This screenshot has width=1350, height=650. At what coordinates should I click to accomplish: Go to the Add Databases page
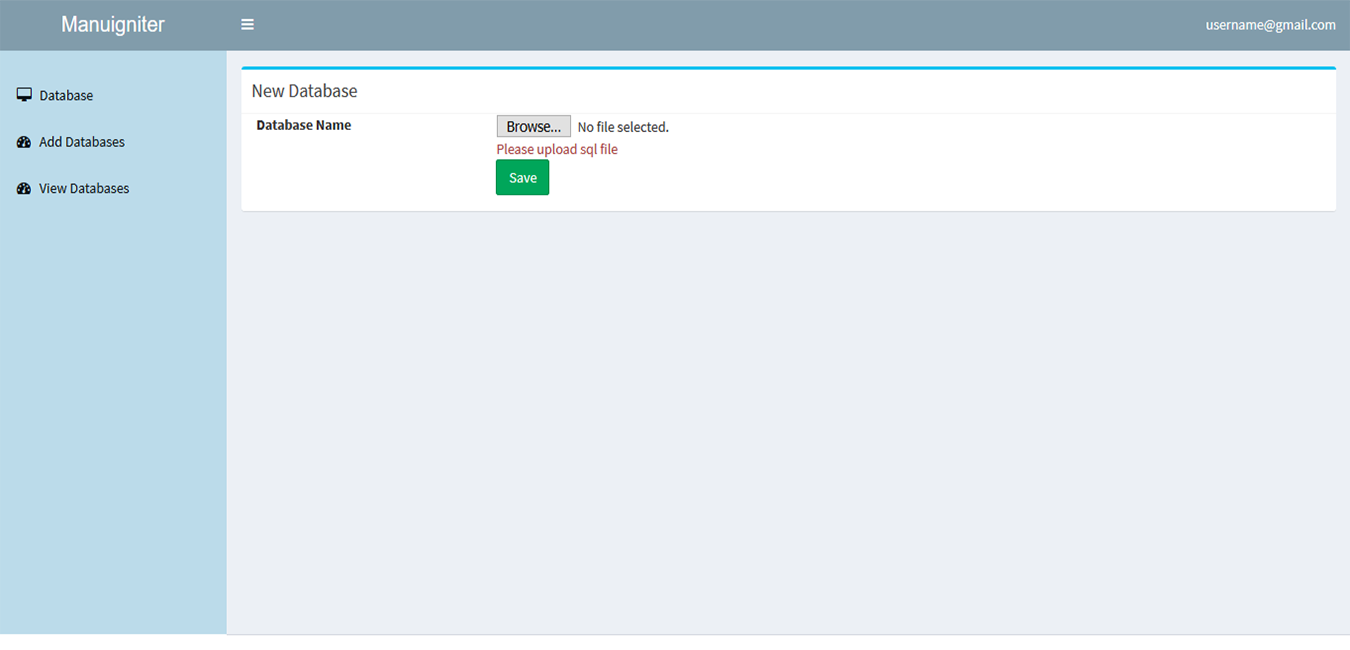click(x=82, y=142)
